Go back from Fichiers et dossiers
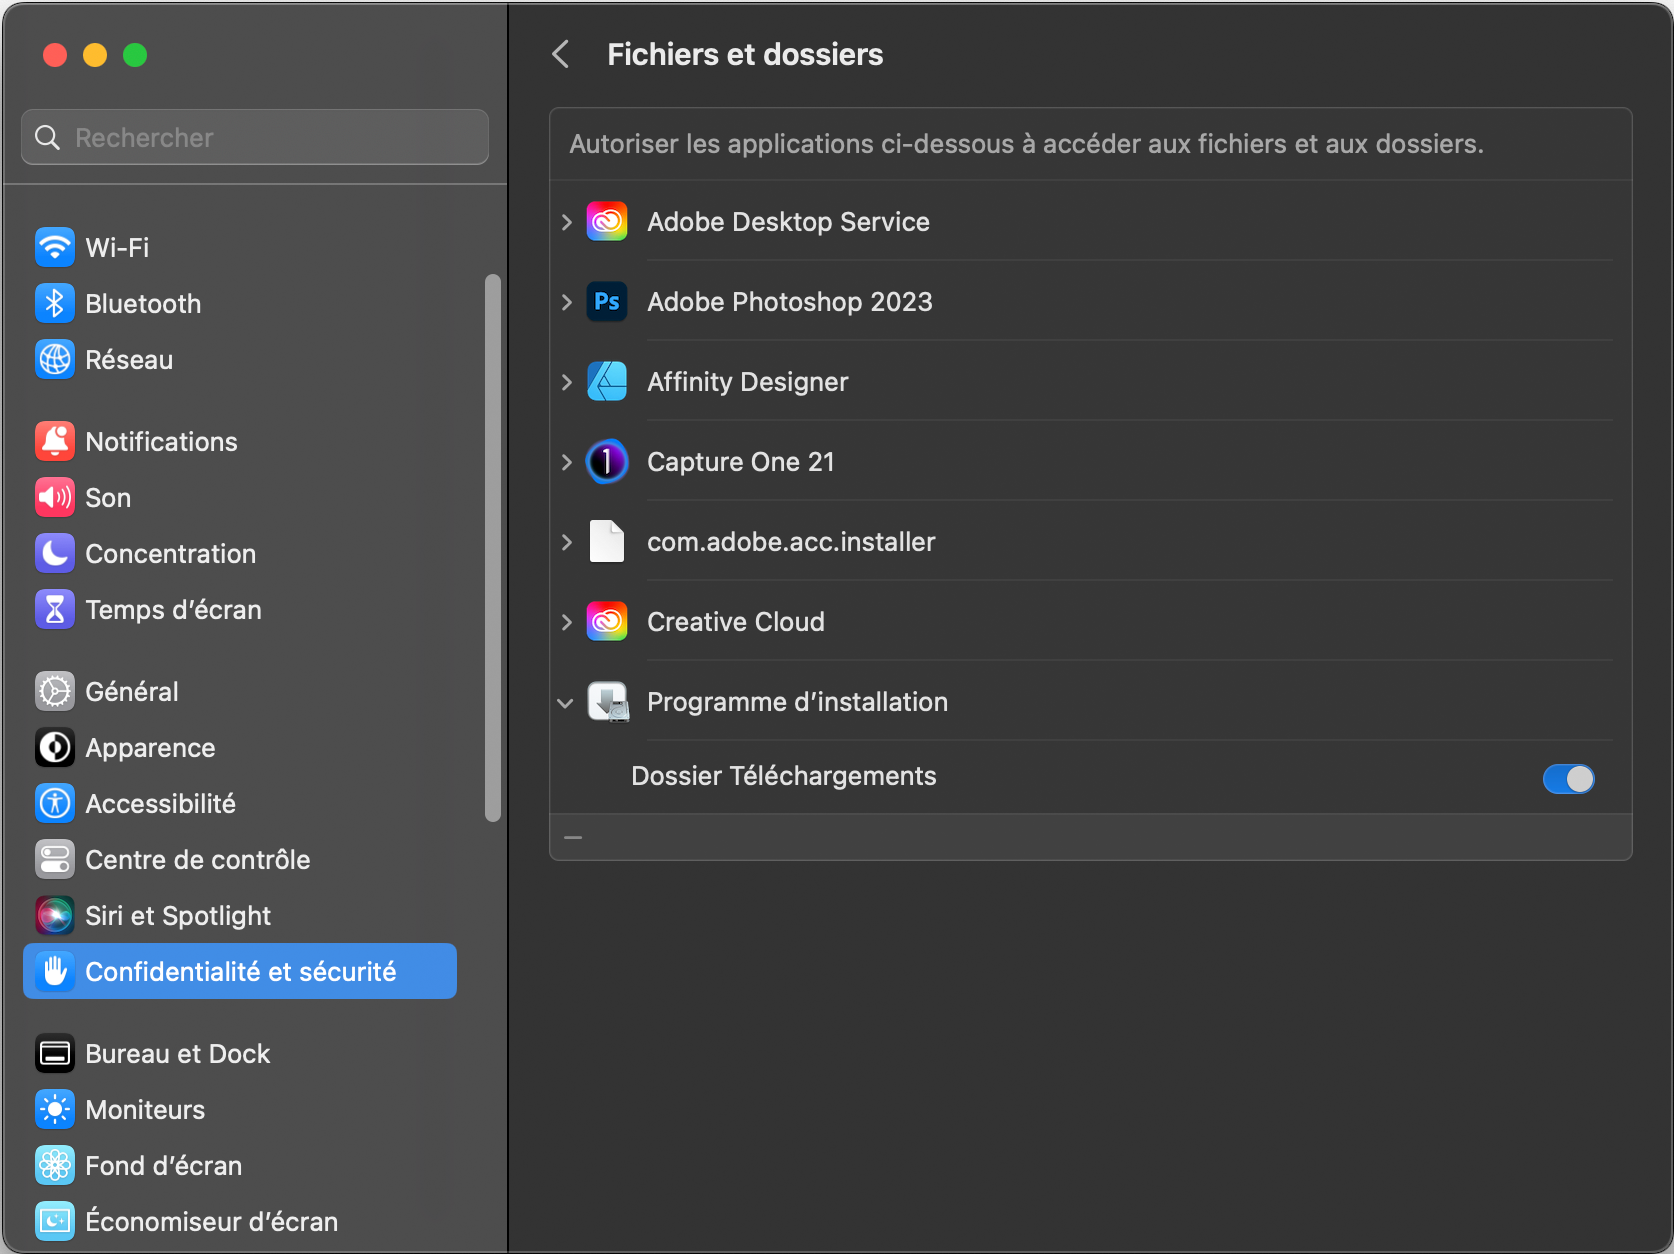This screenshot has height=1254, width=1674. [561, 54]
